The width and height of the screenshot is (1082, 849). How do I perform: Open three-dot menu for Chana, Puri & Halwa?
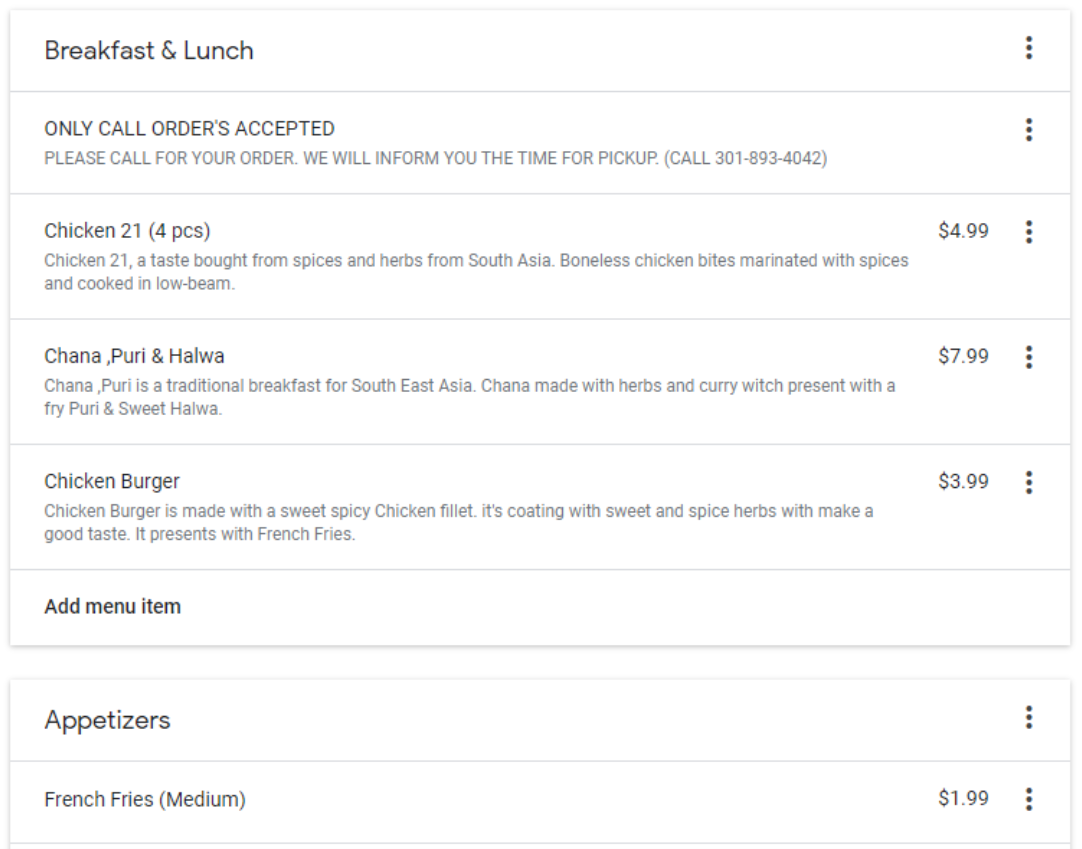coord(1028,357)
